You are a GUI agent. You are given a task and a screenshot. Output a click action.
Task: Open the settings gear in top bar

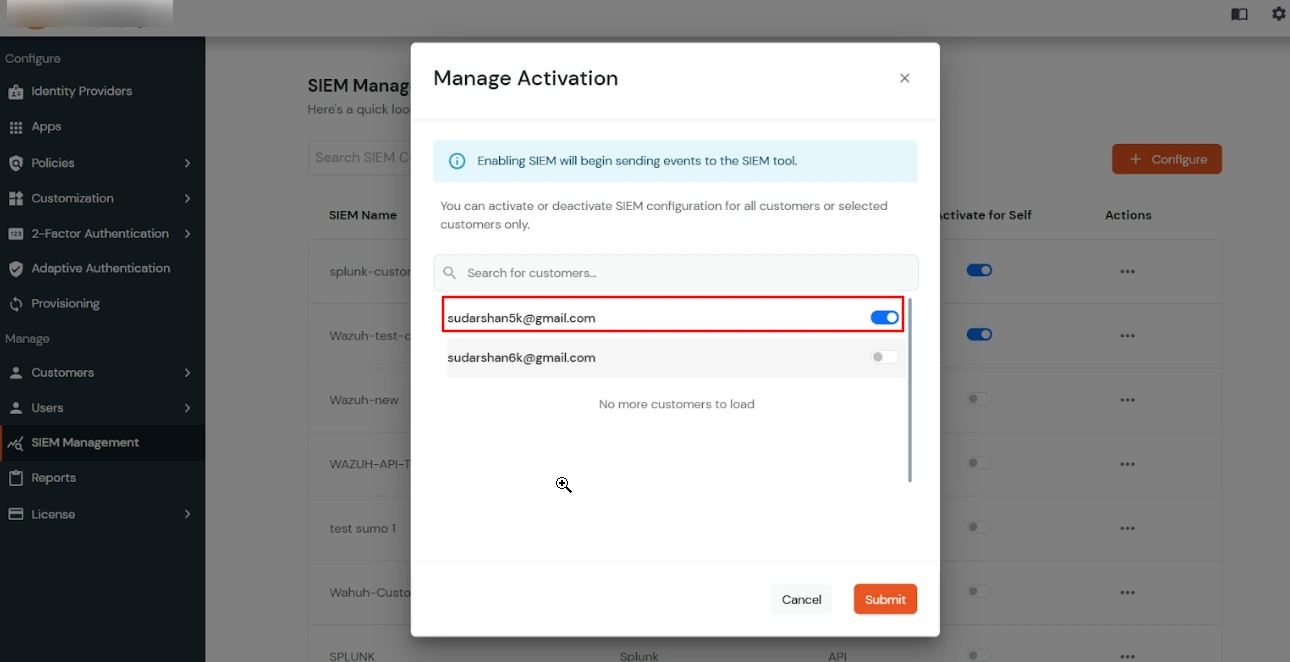[1278, 14]
